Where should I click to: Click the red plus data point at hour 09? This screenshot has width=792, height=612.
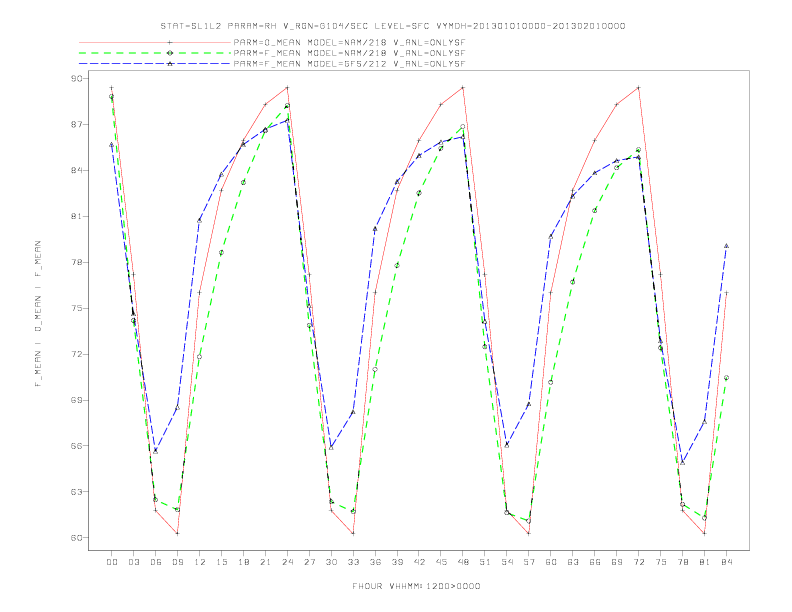coord(177,533)
